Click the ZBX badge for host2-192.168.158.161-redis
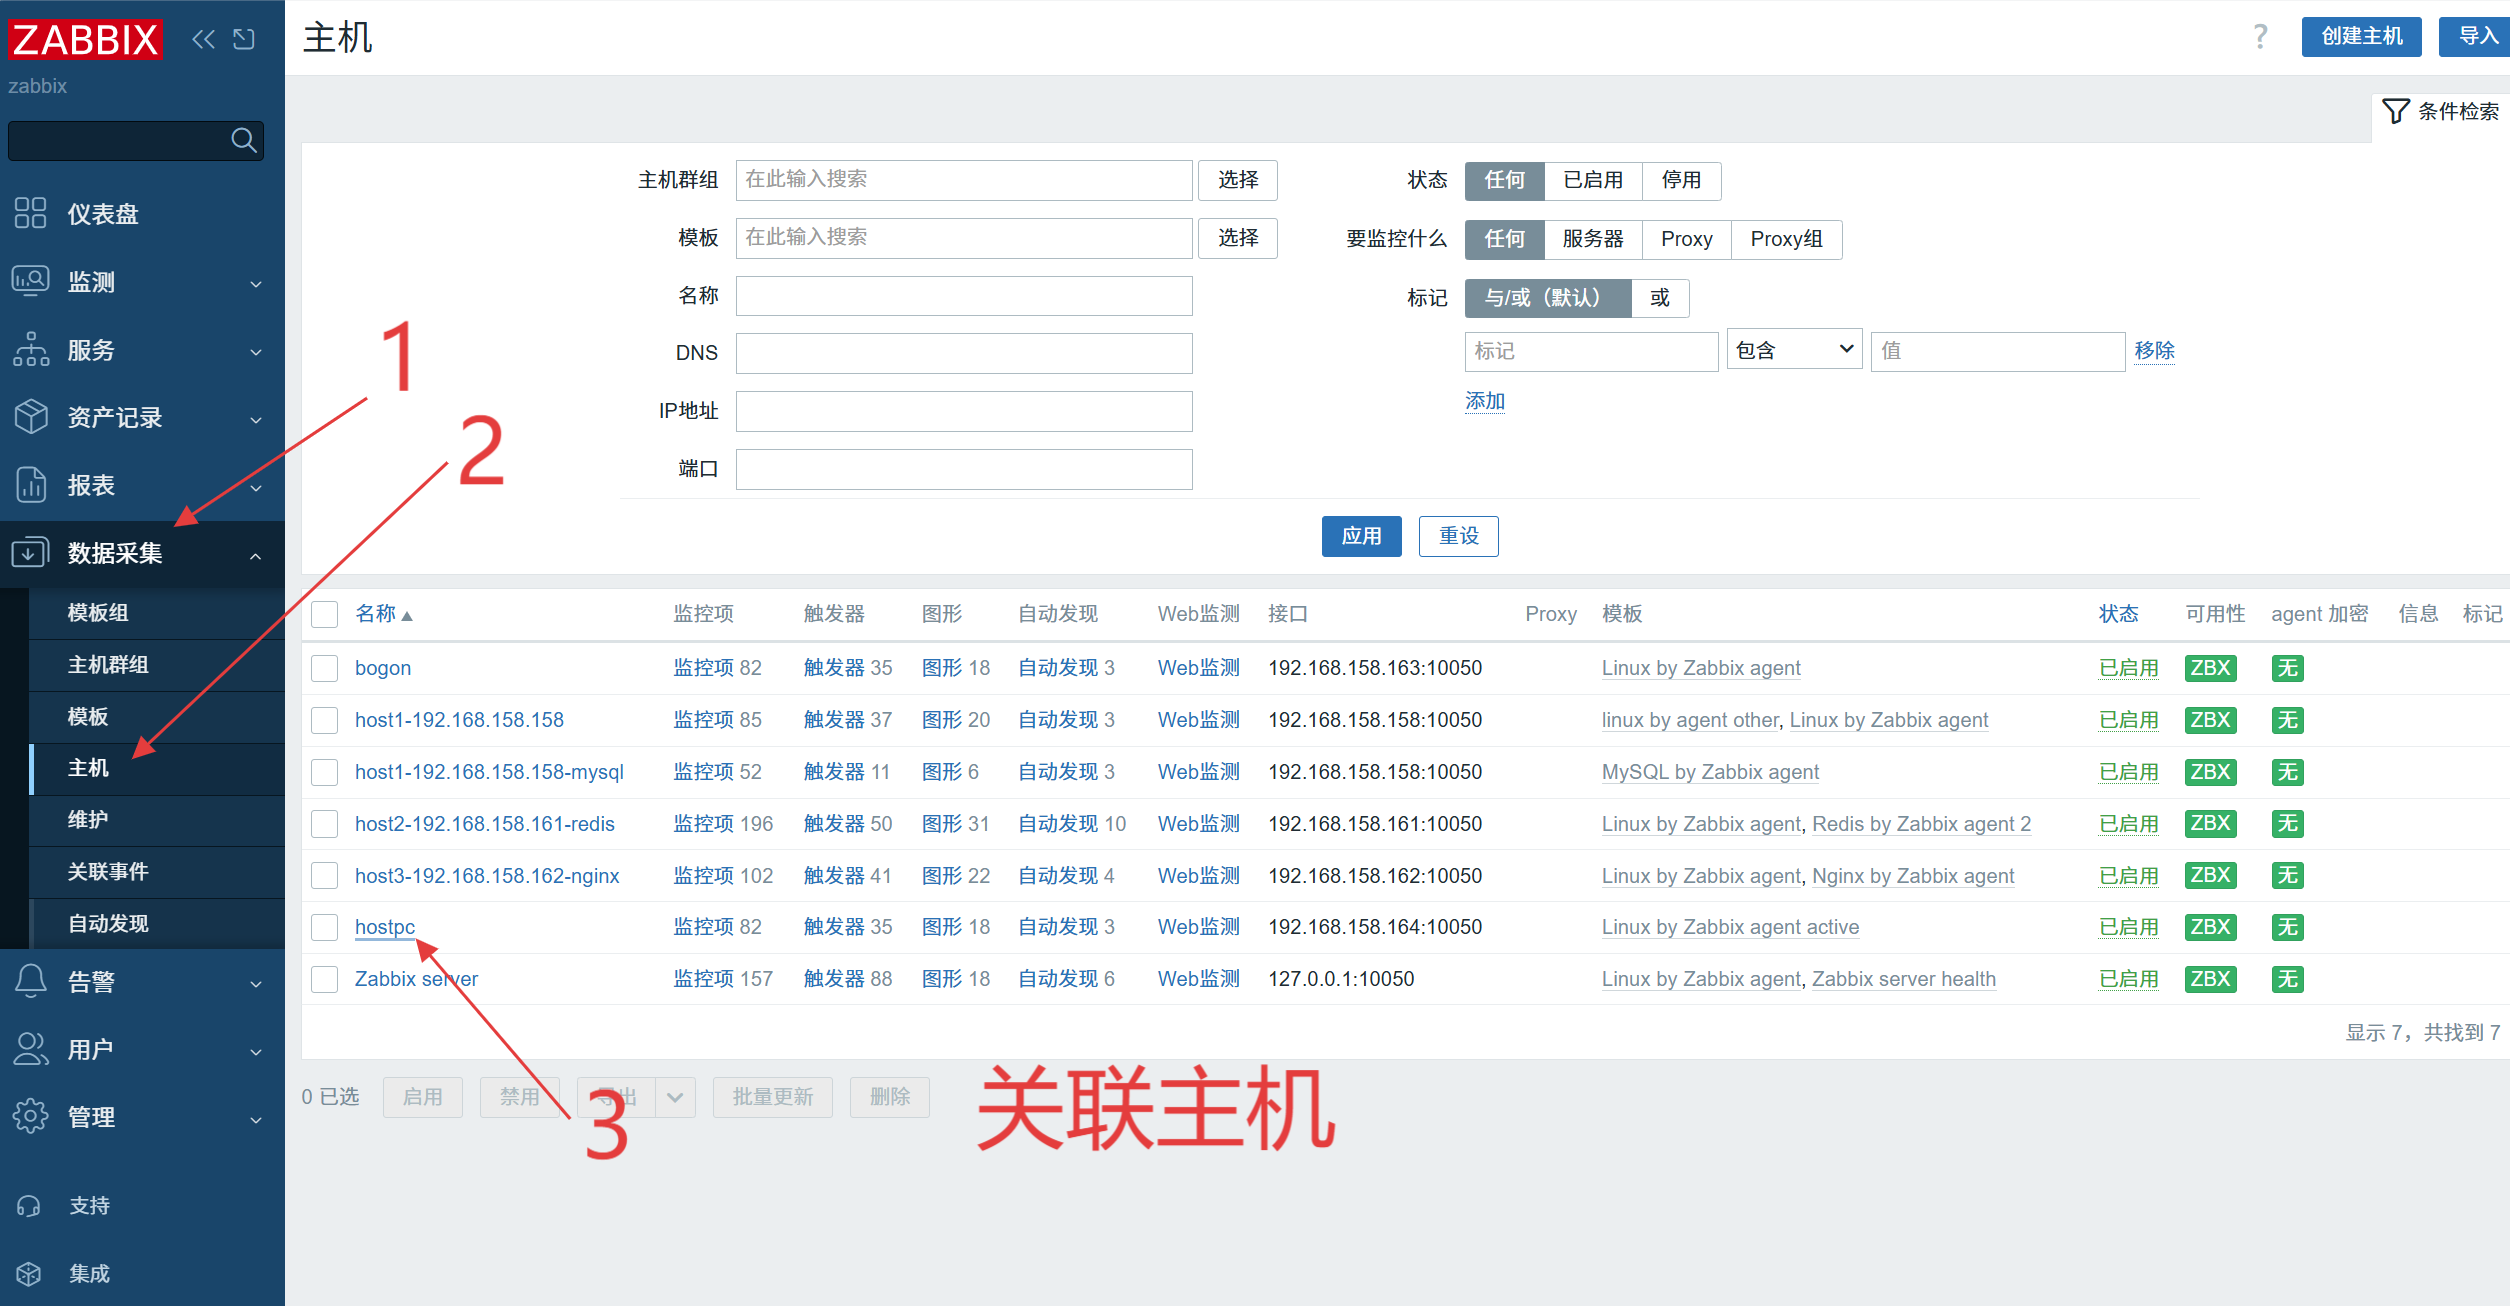2510x1306 pixels. pos(2211,823)
